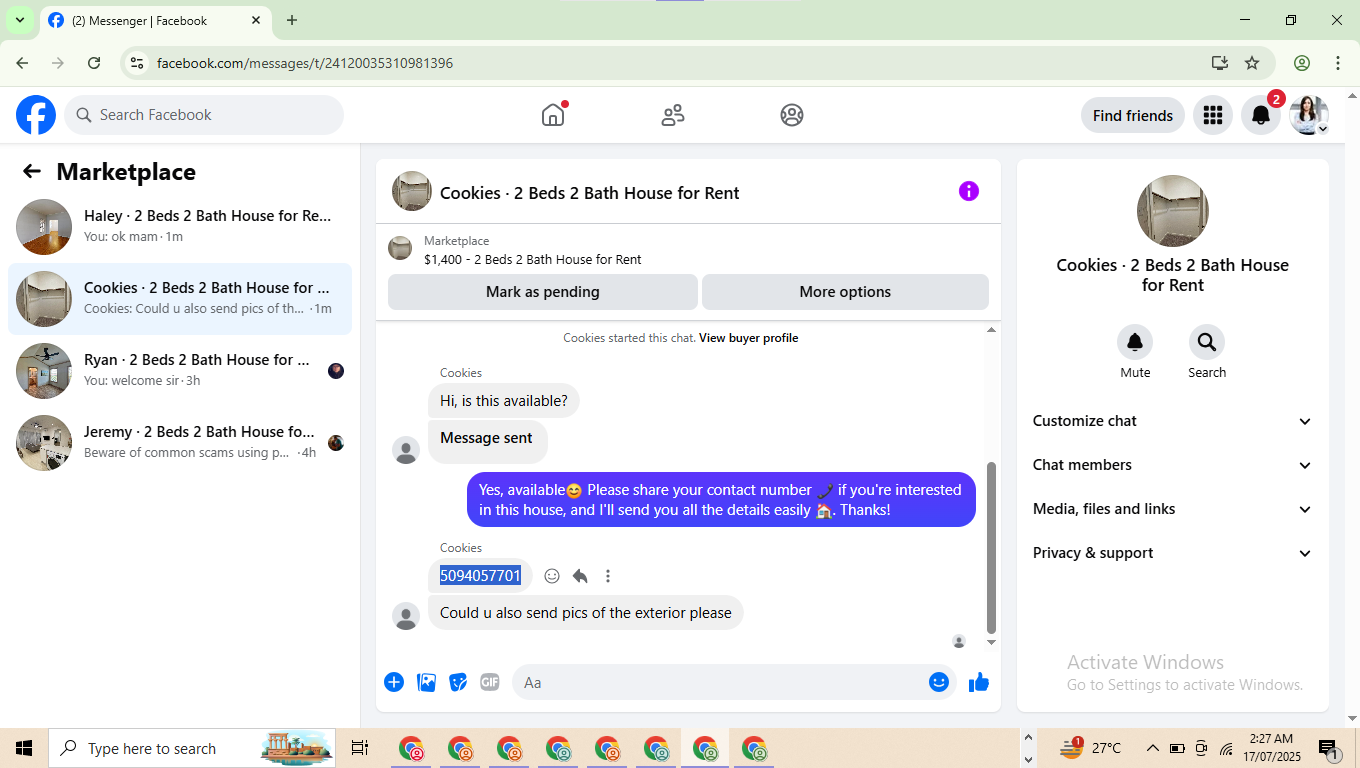Open more options for 5094057701 message
This screenshot has height=768, width=1360.
tap(608, 576)
